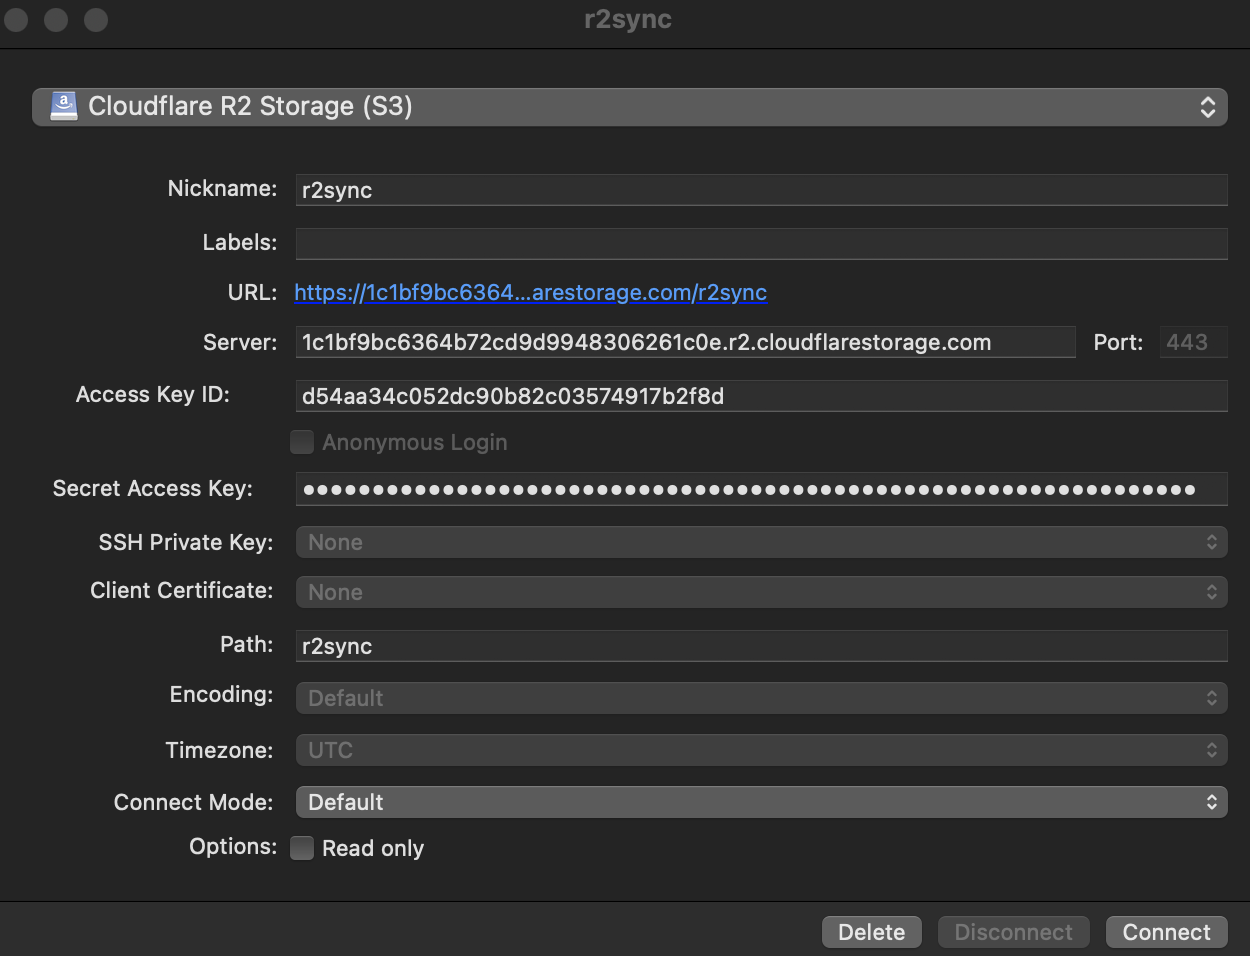
Task: Open the Timezone dropdown set to UTC
Action: pyautogui.click(x=760, y=750)
